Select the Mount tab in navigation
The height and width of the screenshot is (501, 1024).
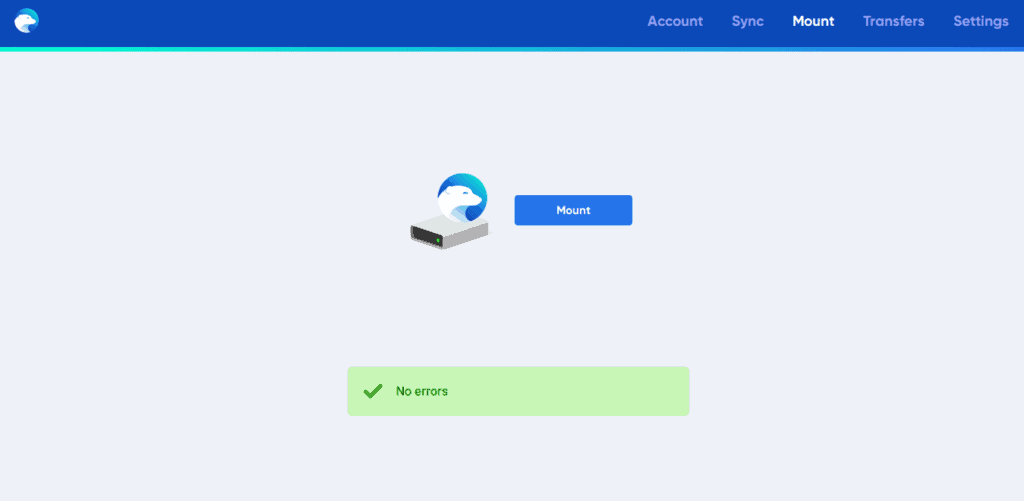(x=813, y=21)
